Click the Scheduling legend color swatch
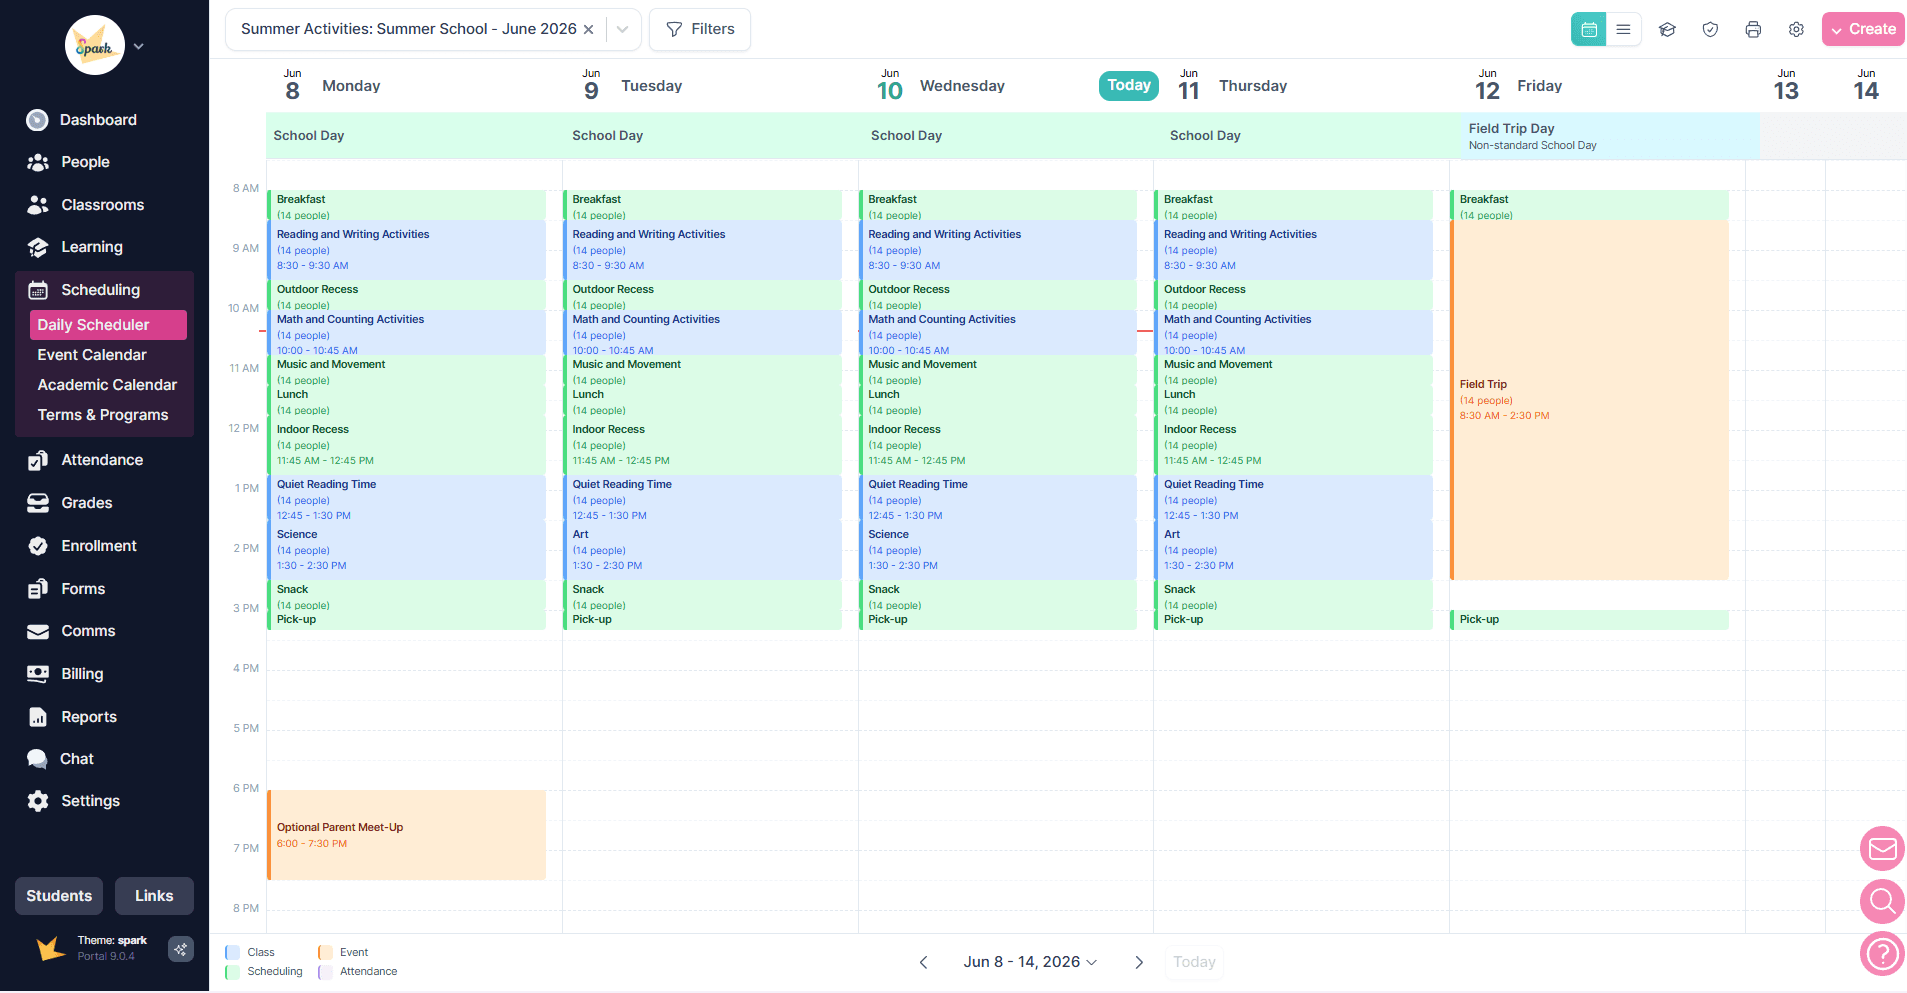 tap(232, 972)
